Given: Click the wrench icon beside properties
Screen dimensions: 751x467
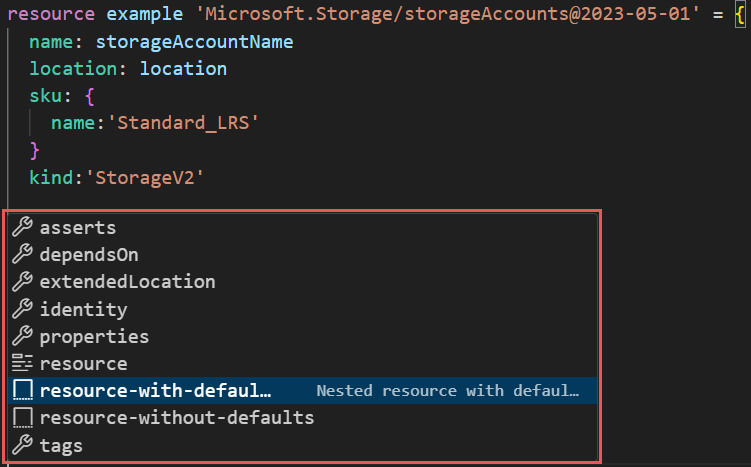Looking at the screenshot, I should 21,337.
